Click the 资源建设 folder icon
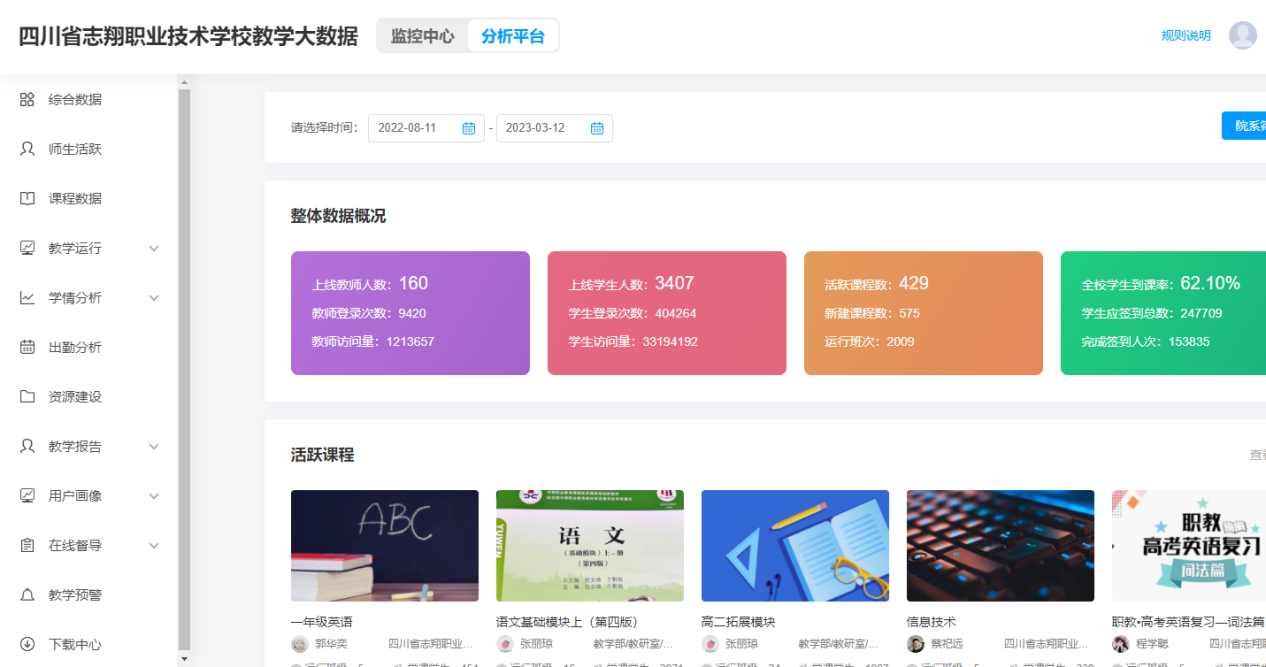Image resolution: width=1266 pixels, height=667 pixels. click(x=27, y=397)
